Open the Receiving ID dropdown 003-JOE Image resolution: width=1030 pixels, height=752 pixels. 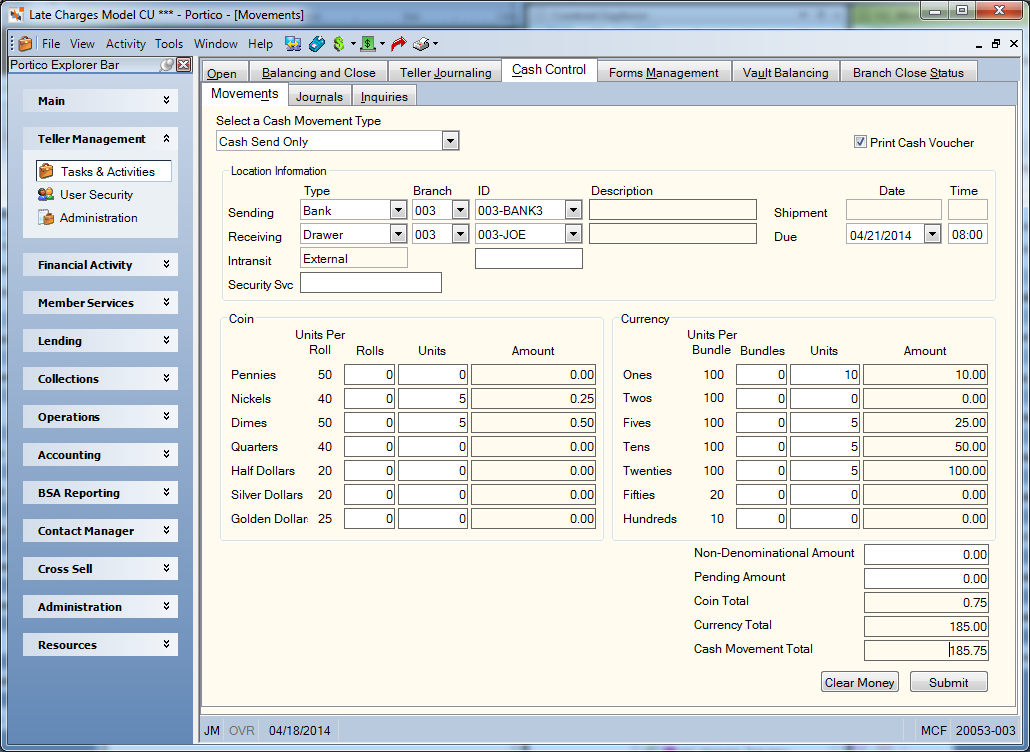[x=573, y=234]
